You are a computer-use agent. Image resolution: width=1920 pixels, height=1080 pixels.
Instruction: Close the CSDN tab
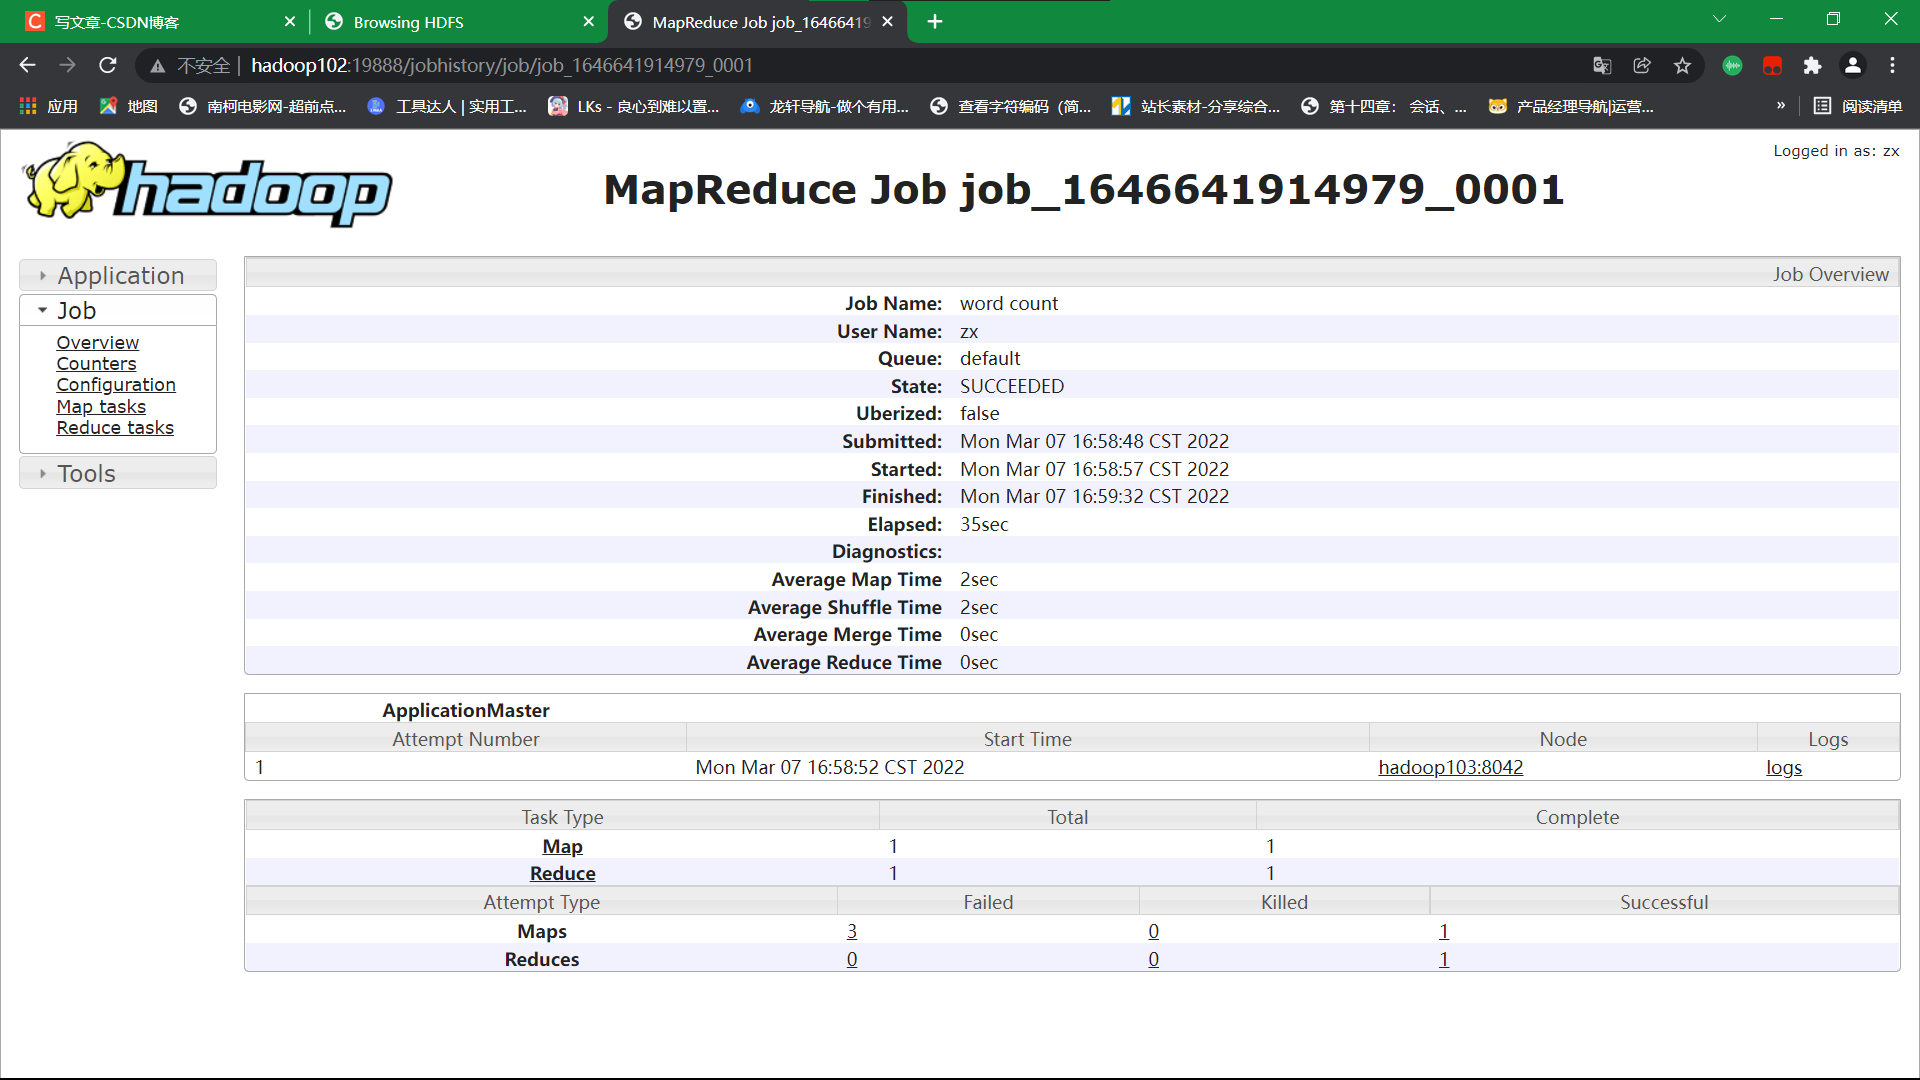click(x=290, y=22)
